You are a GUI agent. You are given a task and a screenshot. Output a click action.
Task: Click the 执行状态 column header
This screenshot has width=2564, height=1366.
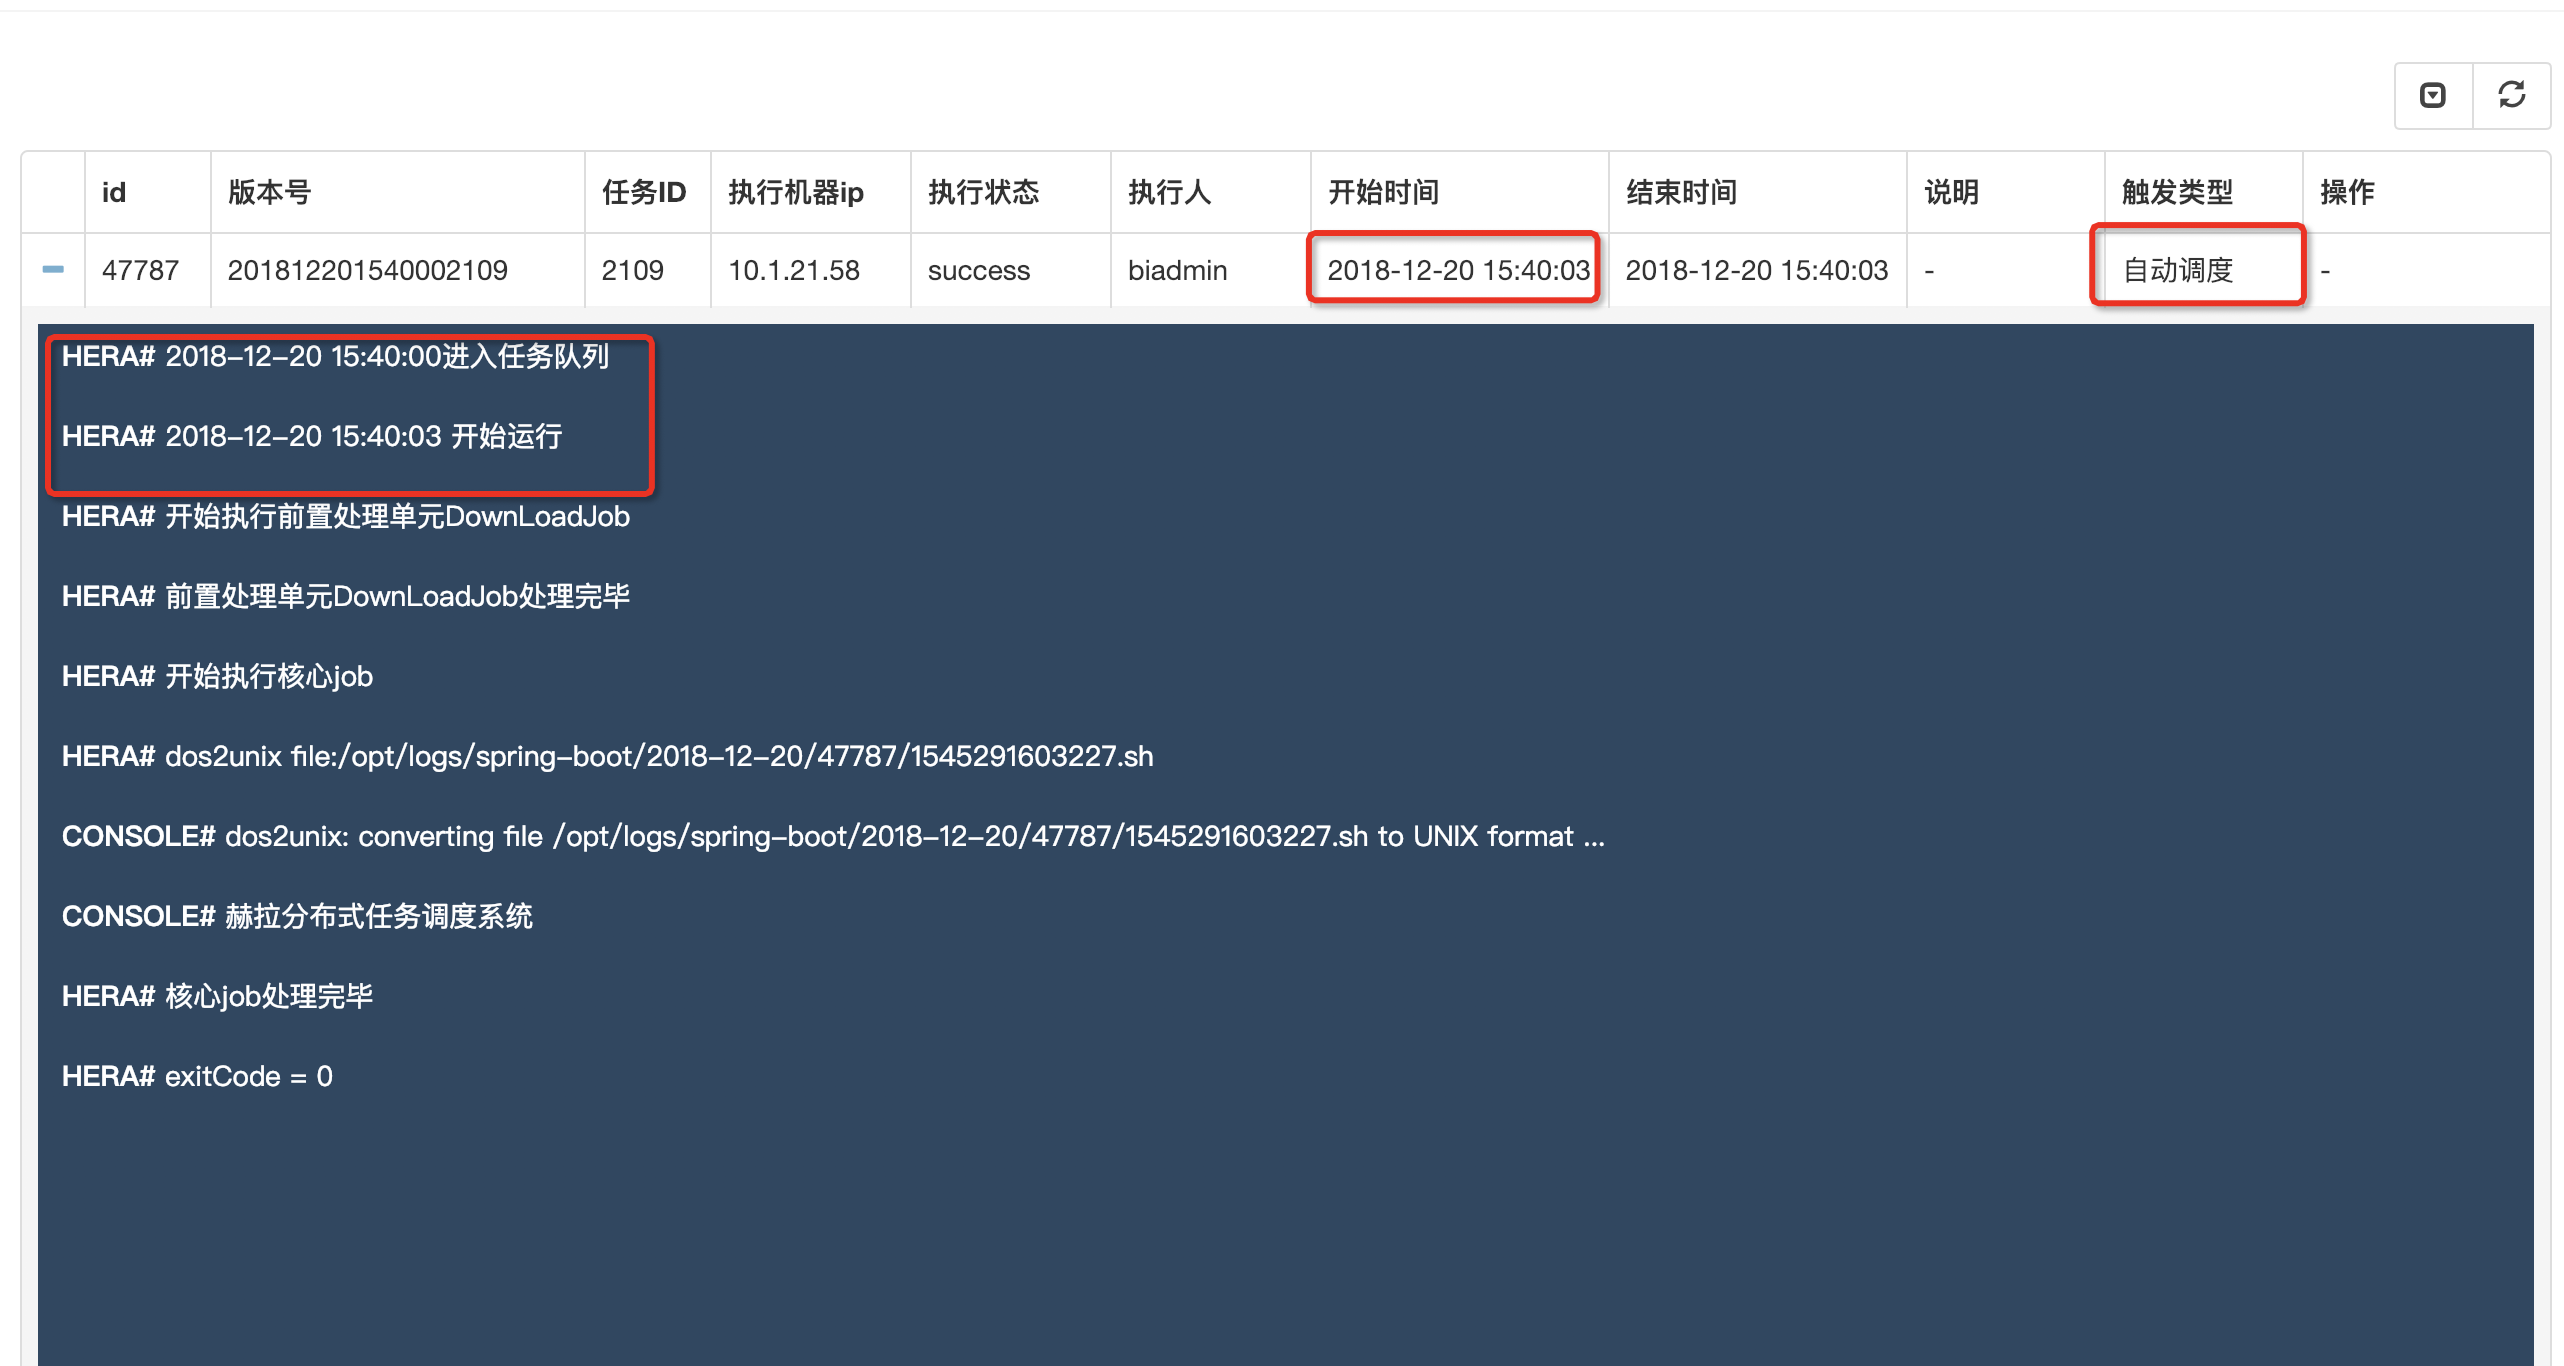click(983, 192)
